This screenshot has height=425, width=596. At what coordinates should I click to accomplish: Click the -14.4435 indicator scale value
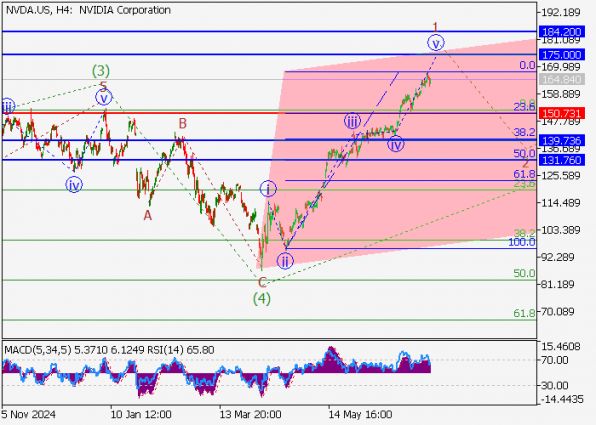click(x=562, y=400)
